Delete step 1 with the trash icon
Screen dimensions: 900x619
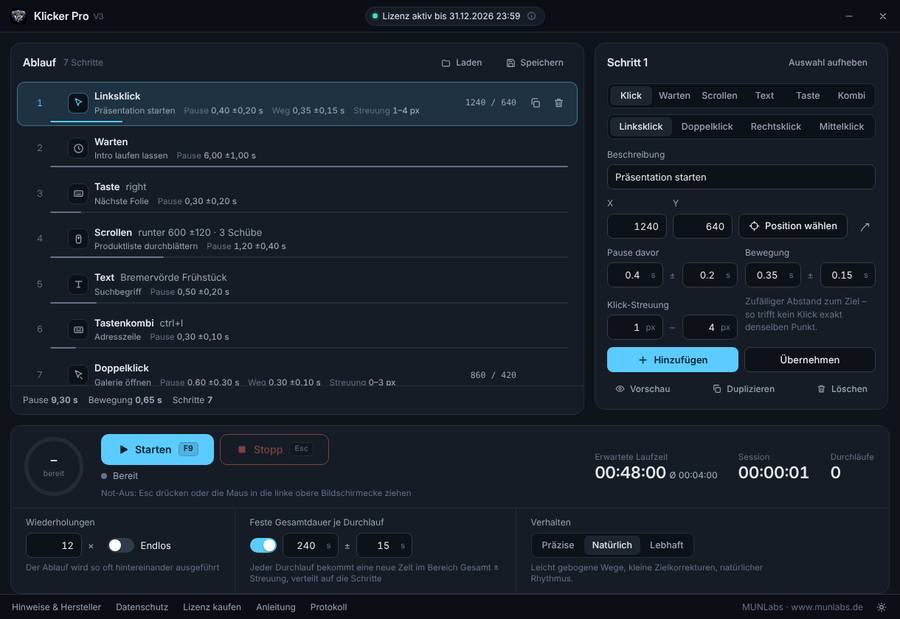pos(558,103)
